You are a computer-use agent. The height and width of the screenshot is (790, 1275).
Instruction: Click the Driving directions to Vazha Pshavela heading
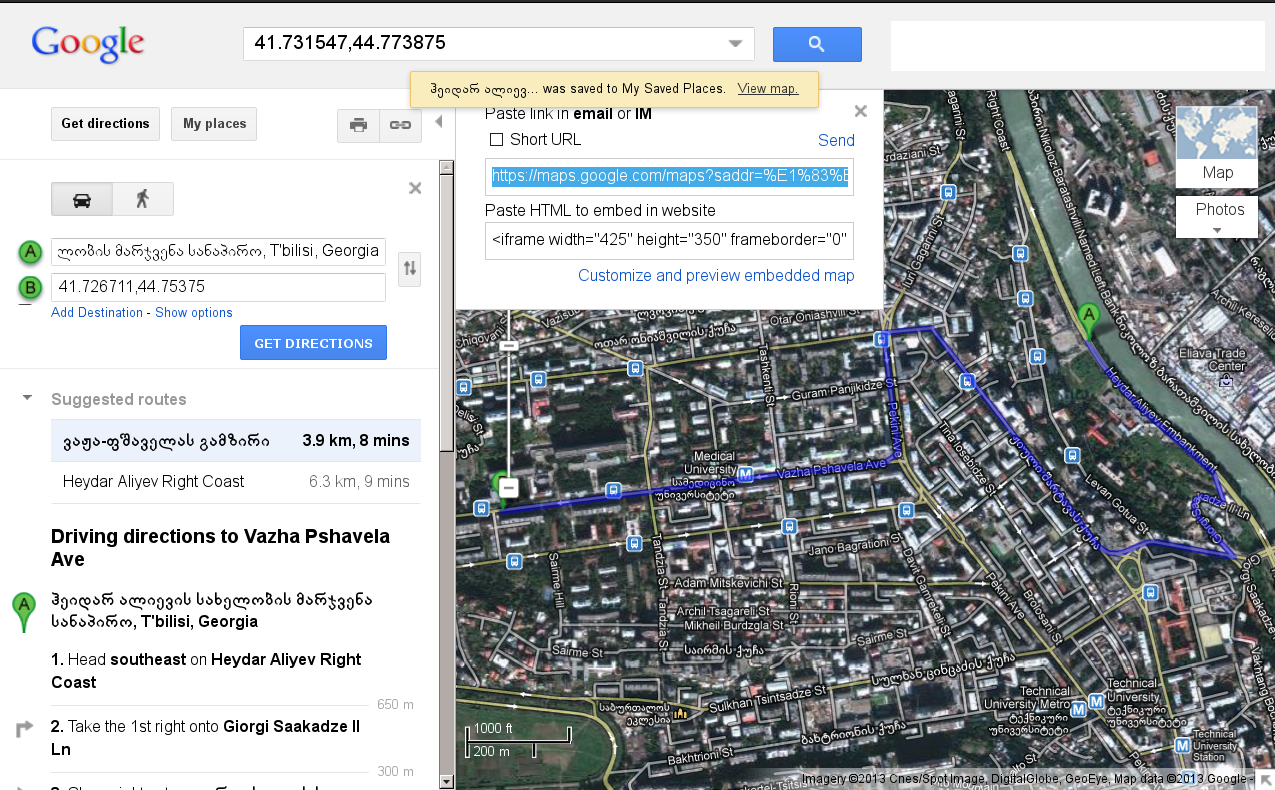click(x=220, y=548)
